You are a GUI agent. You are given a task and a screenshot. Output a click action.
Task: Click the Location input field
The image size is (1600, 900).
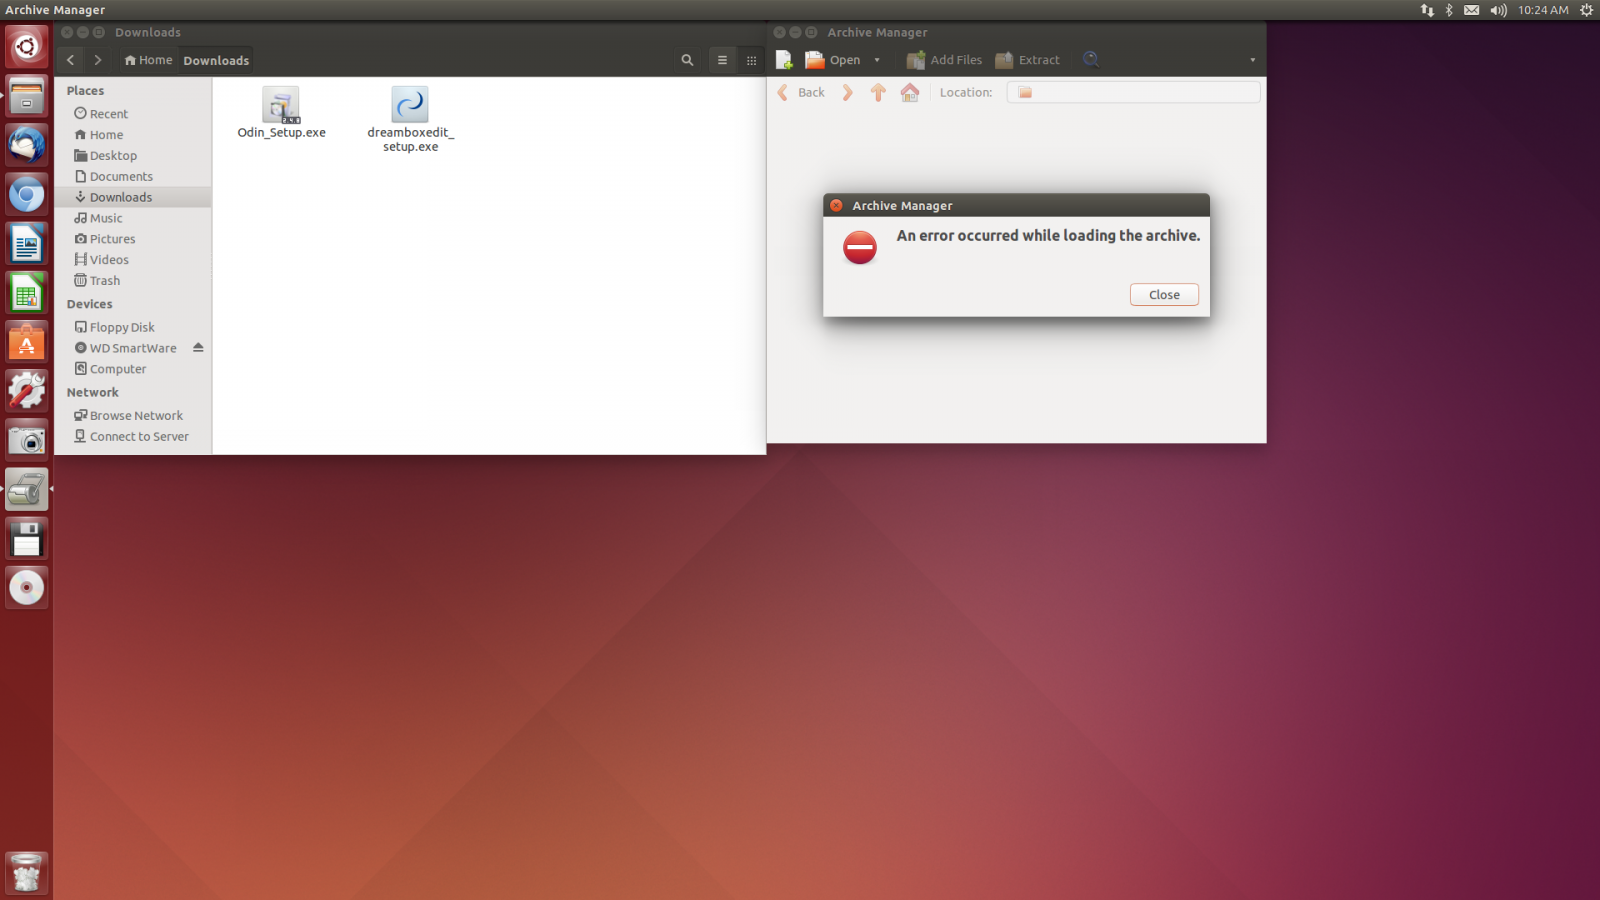tap(1133, 92)
